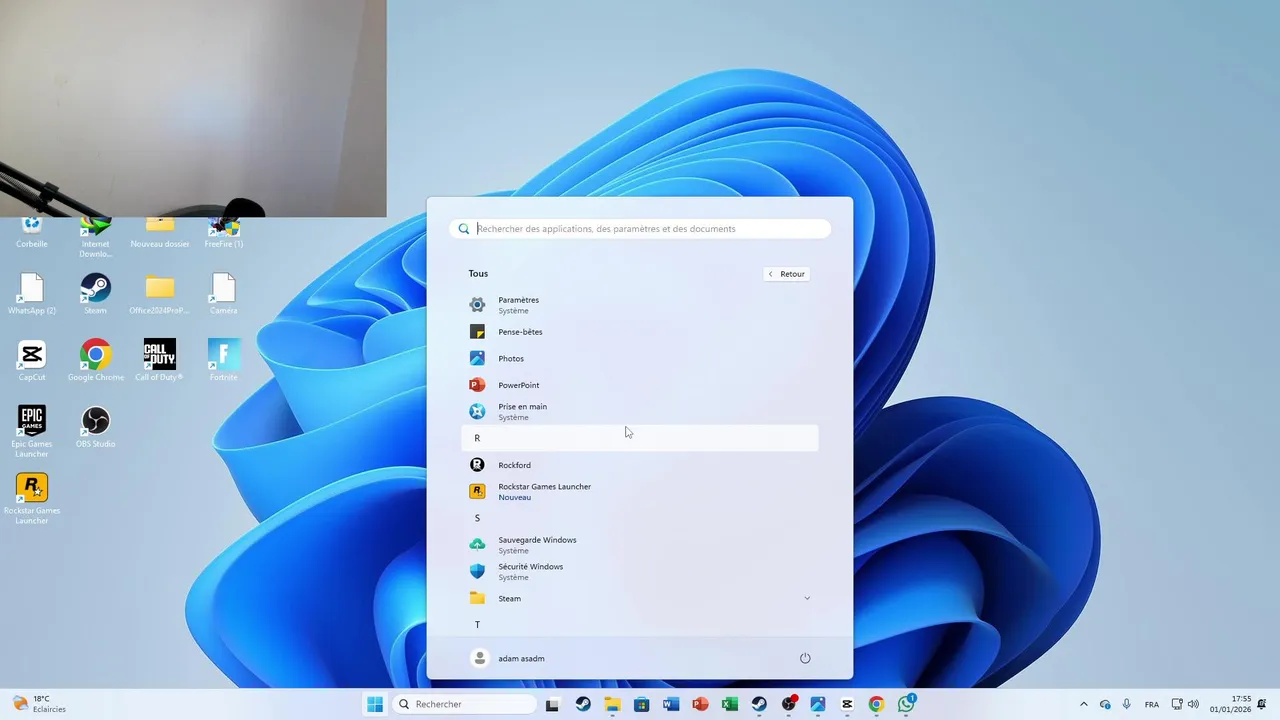Open the weather widget showing 18°C

(x=40, y=704)
